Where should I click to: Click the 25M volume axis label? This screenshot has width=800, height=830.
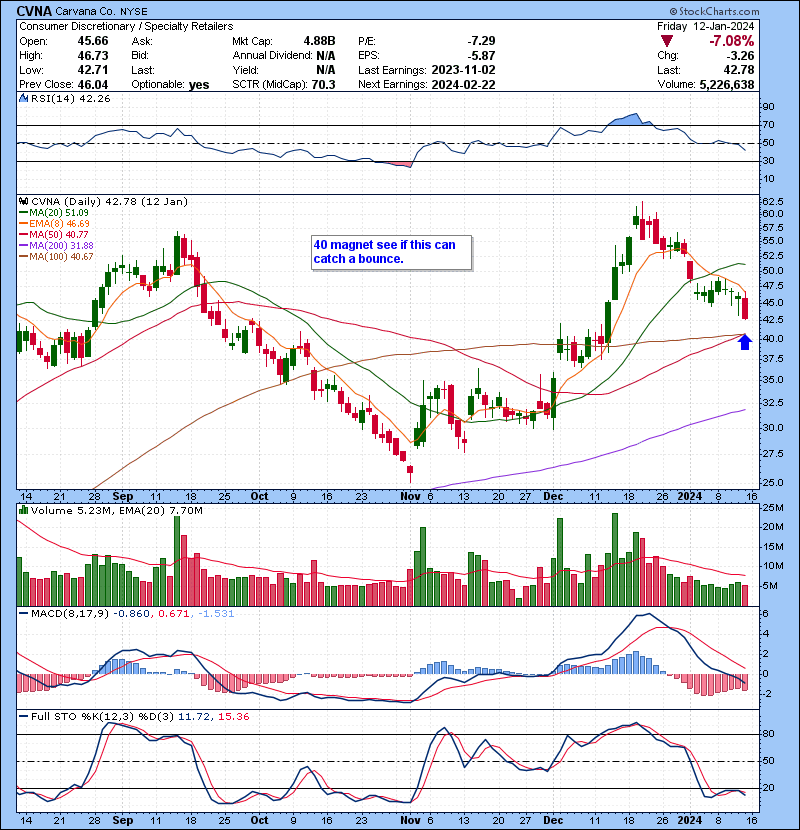[x=772, y=508]
